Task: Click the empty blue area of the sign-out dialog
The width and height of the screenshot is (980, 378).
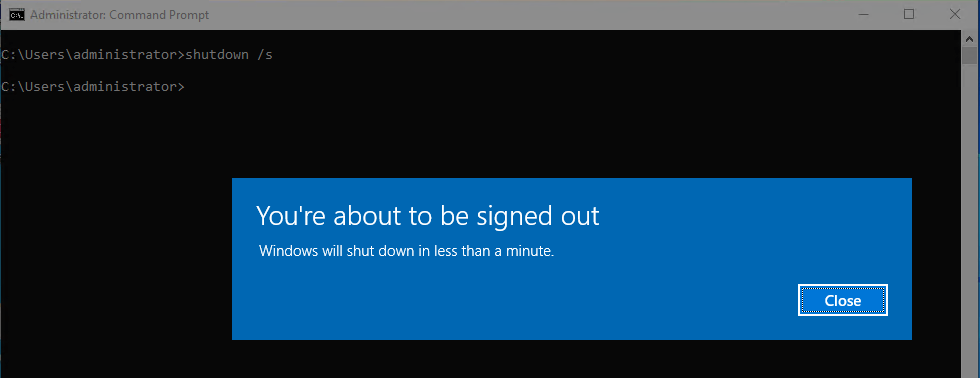Action: pyautogui.click(x=500, y=300)
